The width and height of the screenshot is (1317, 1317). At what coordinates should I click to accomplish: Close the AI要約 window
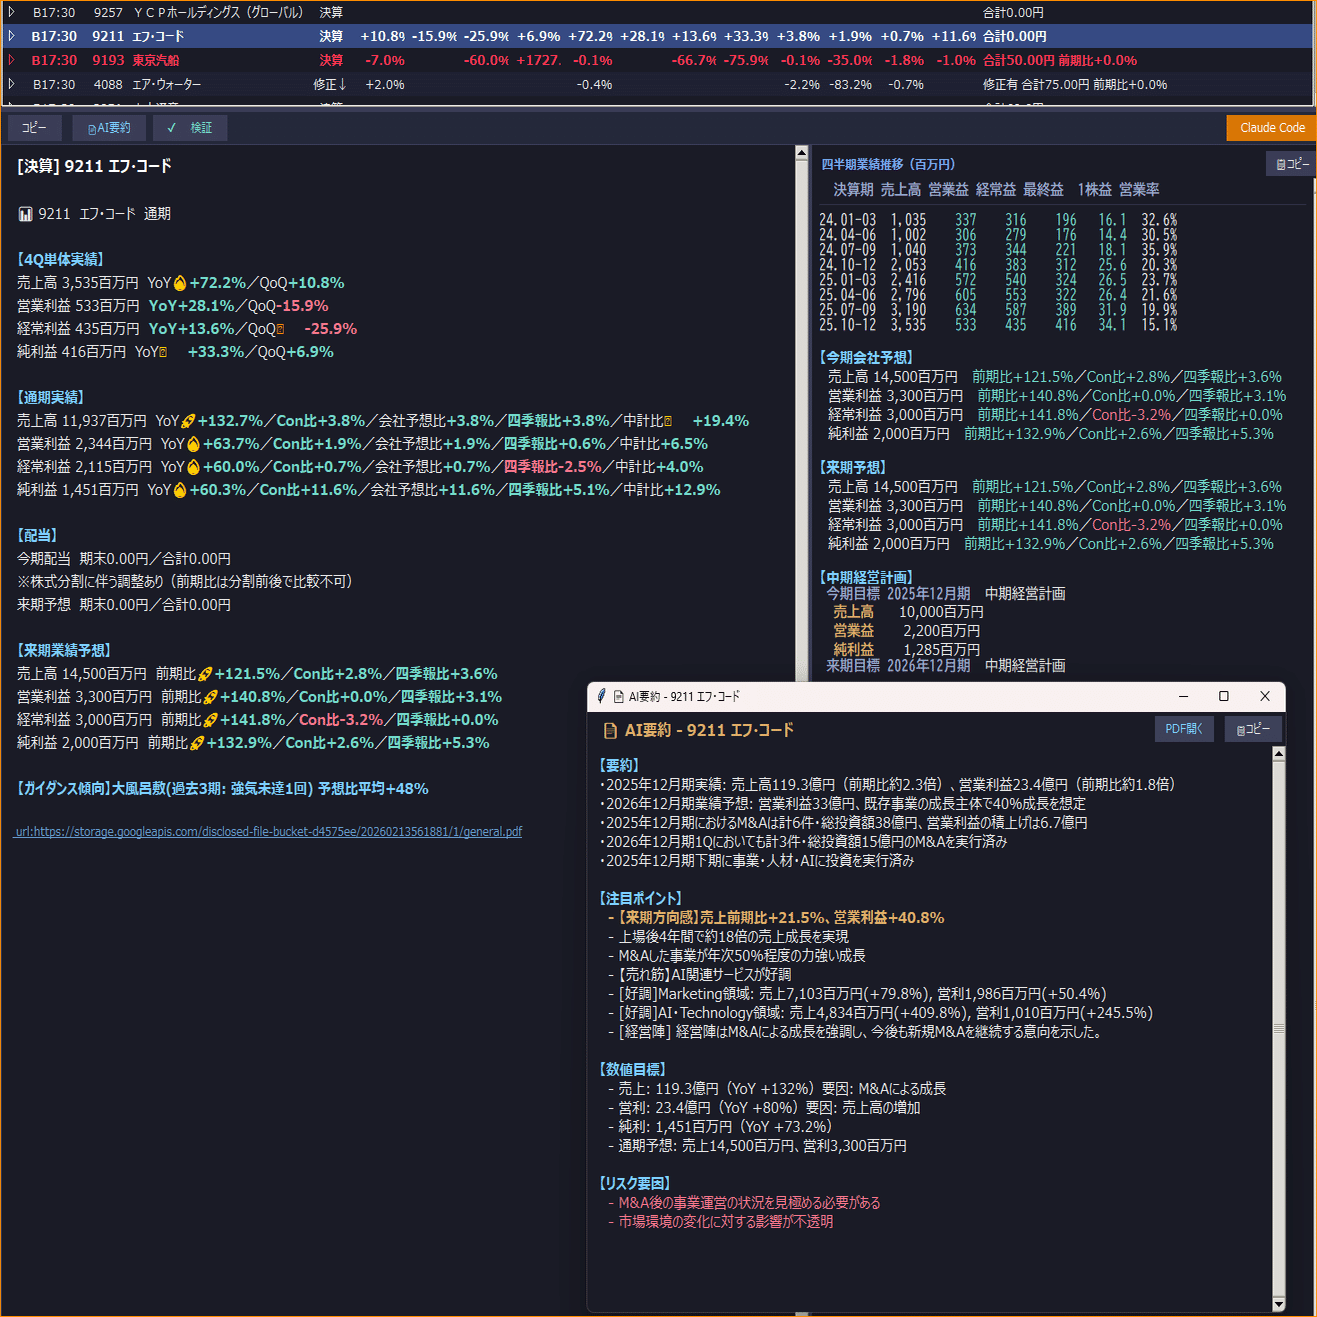[1265, 696]
